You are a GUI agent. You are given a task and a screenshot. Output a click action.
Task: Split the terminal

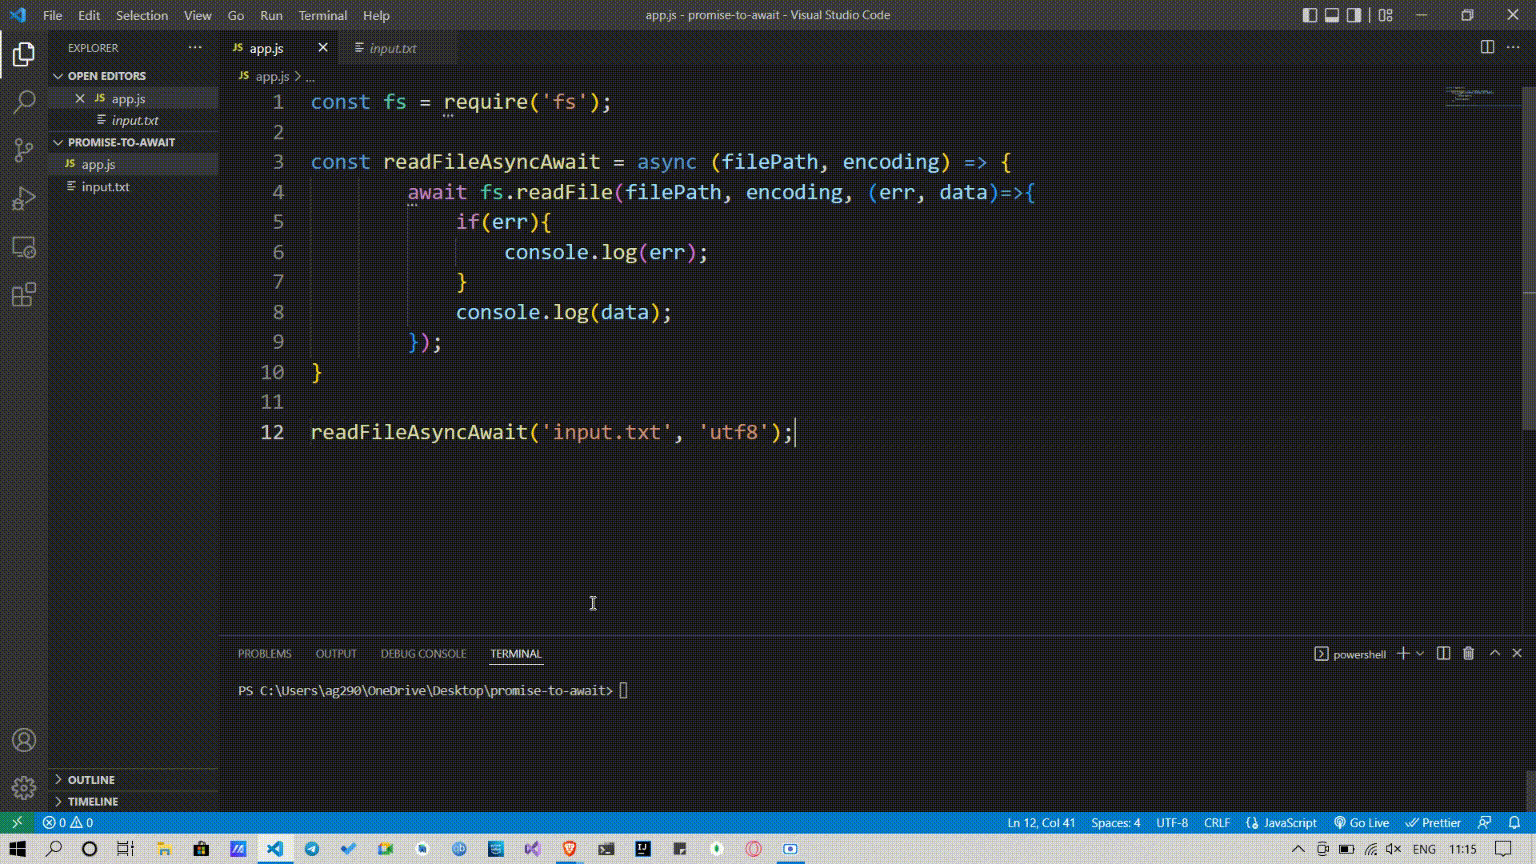pyautogui.click(x=1442, y=653)
